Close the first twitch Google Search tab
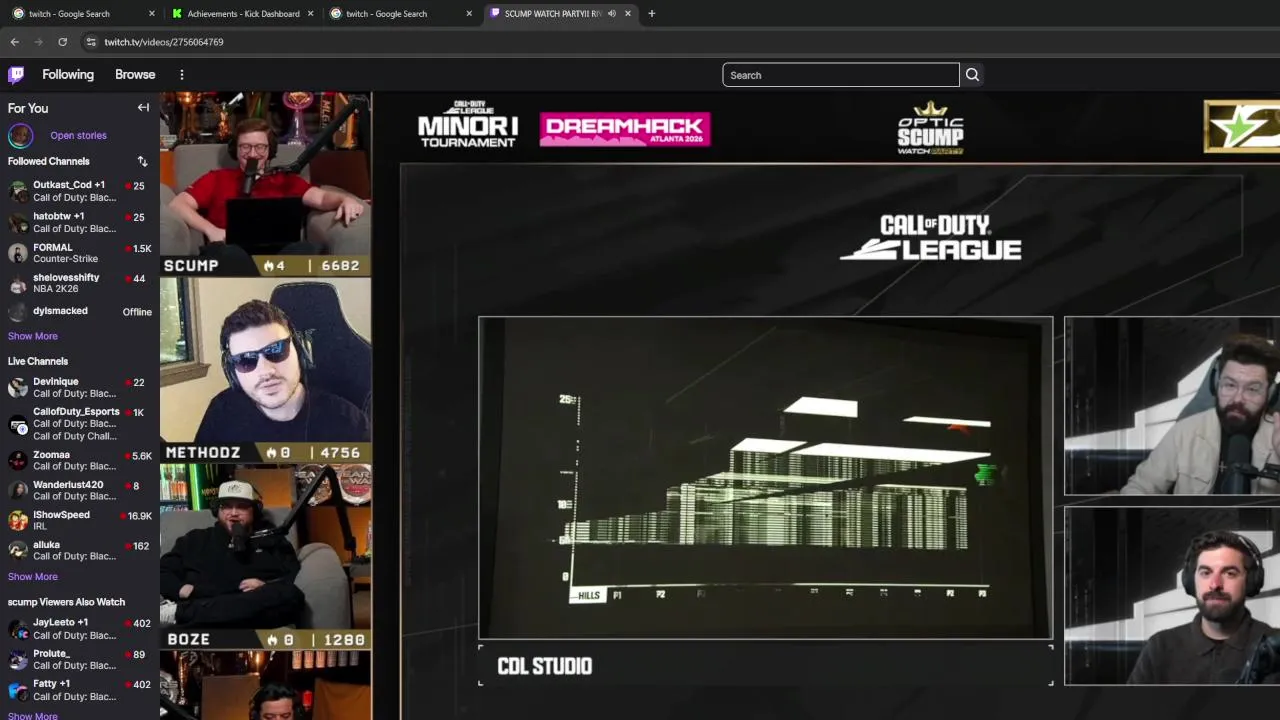This screenshot has width=1280, height=720. click(152, 14)
